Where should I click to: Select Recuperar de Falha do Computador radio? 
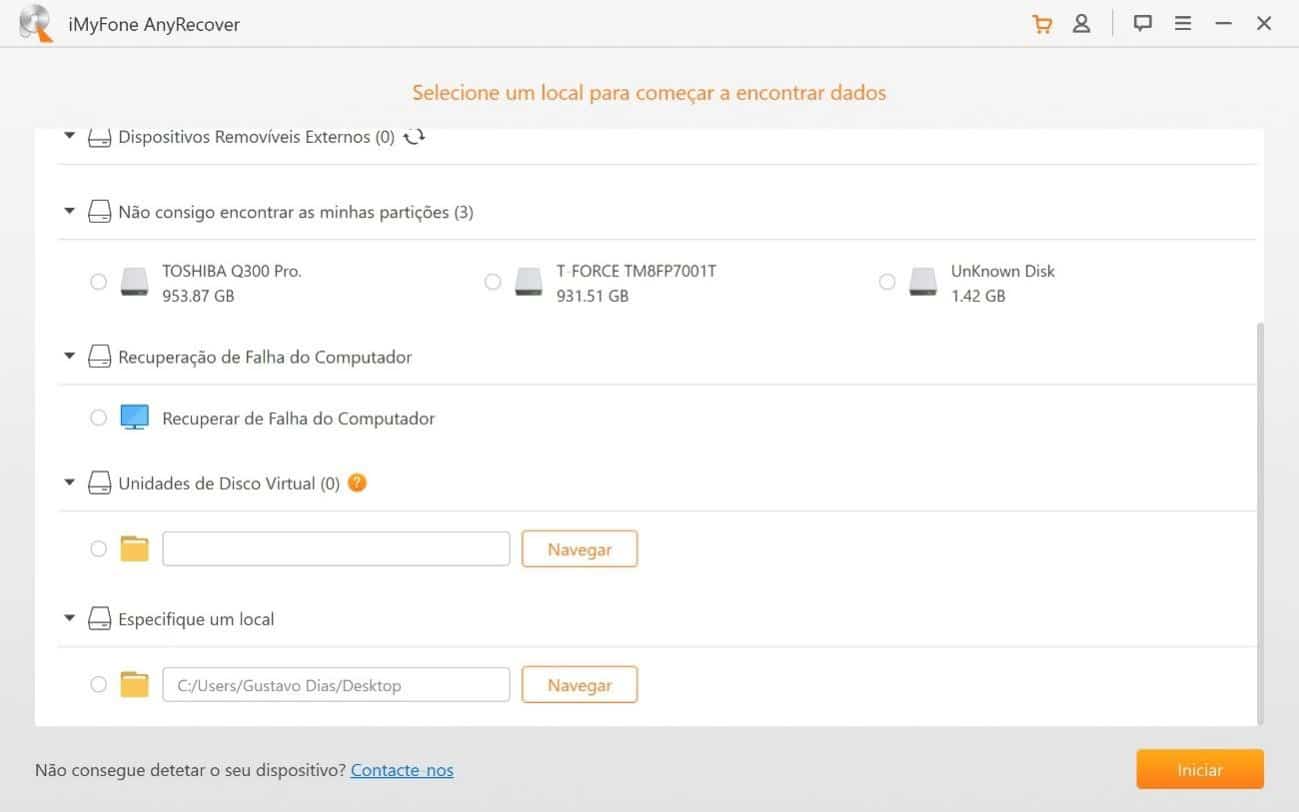coord(98,418)
